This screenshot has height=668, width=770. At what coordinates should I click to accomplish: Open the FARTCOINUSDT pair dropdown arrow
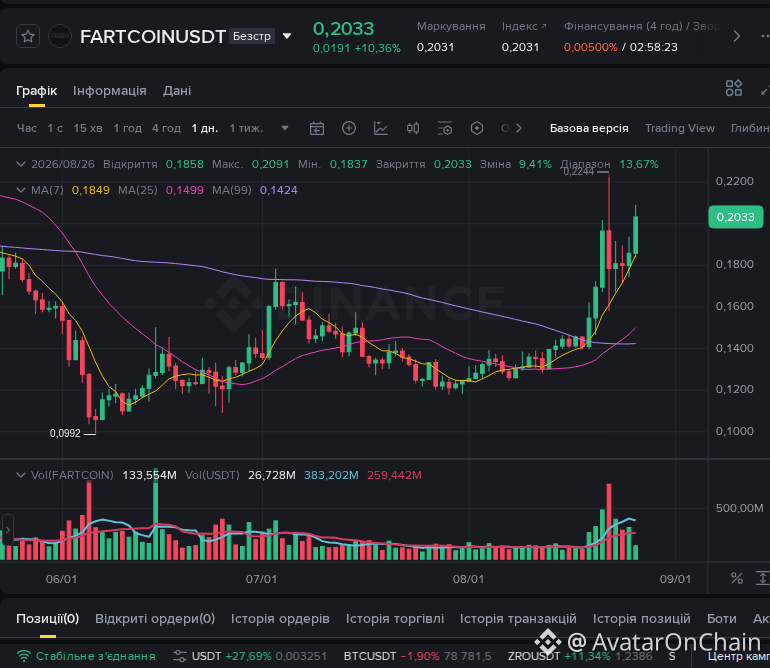point(287,36)
